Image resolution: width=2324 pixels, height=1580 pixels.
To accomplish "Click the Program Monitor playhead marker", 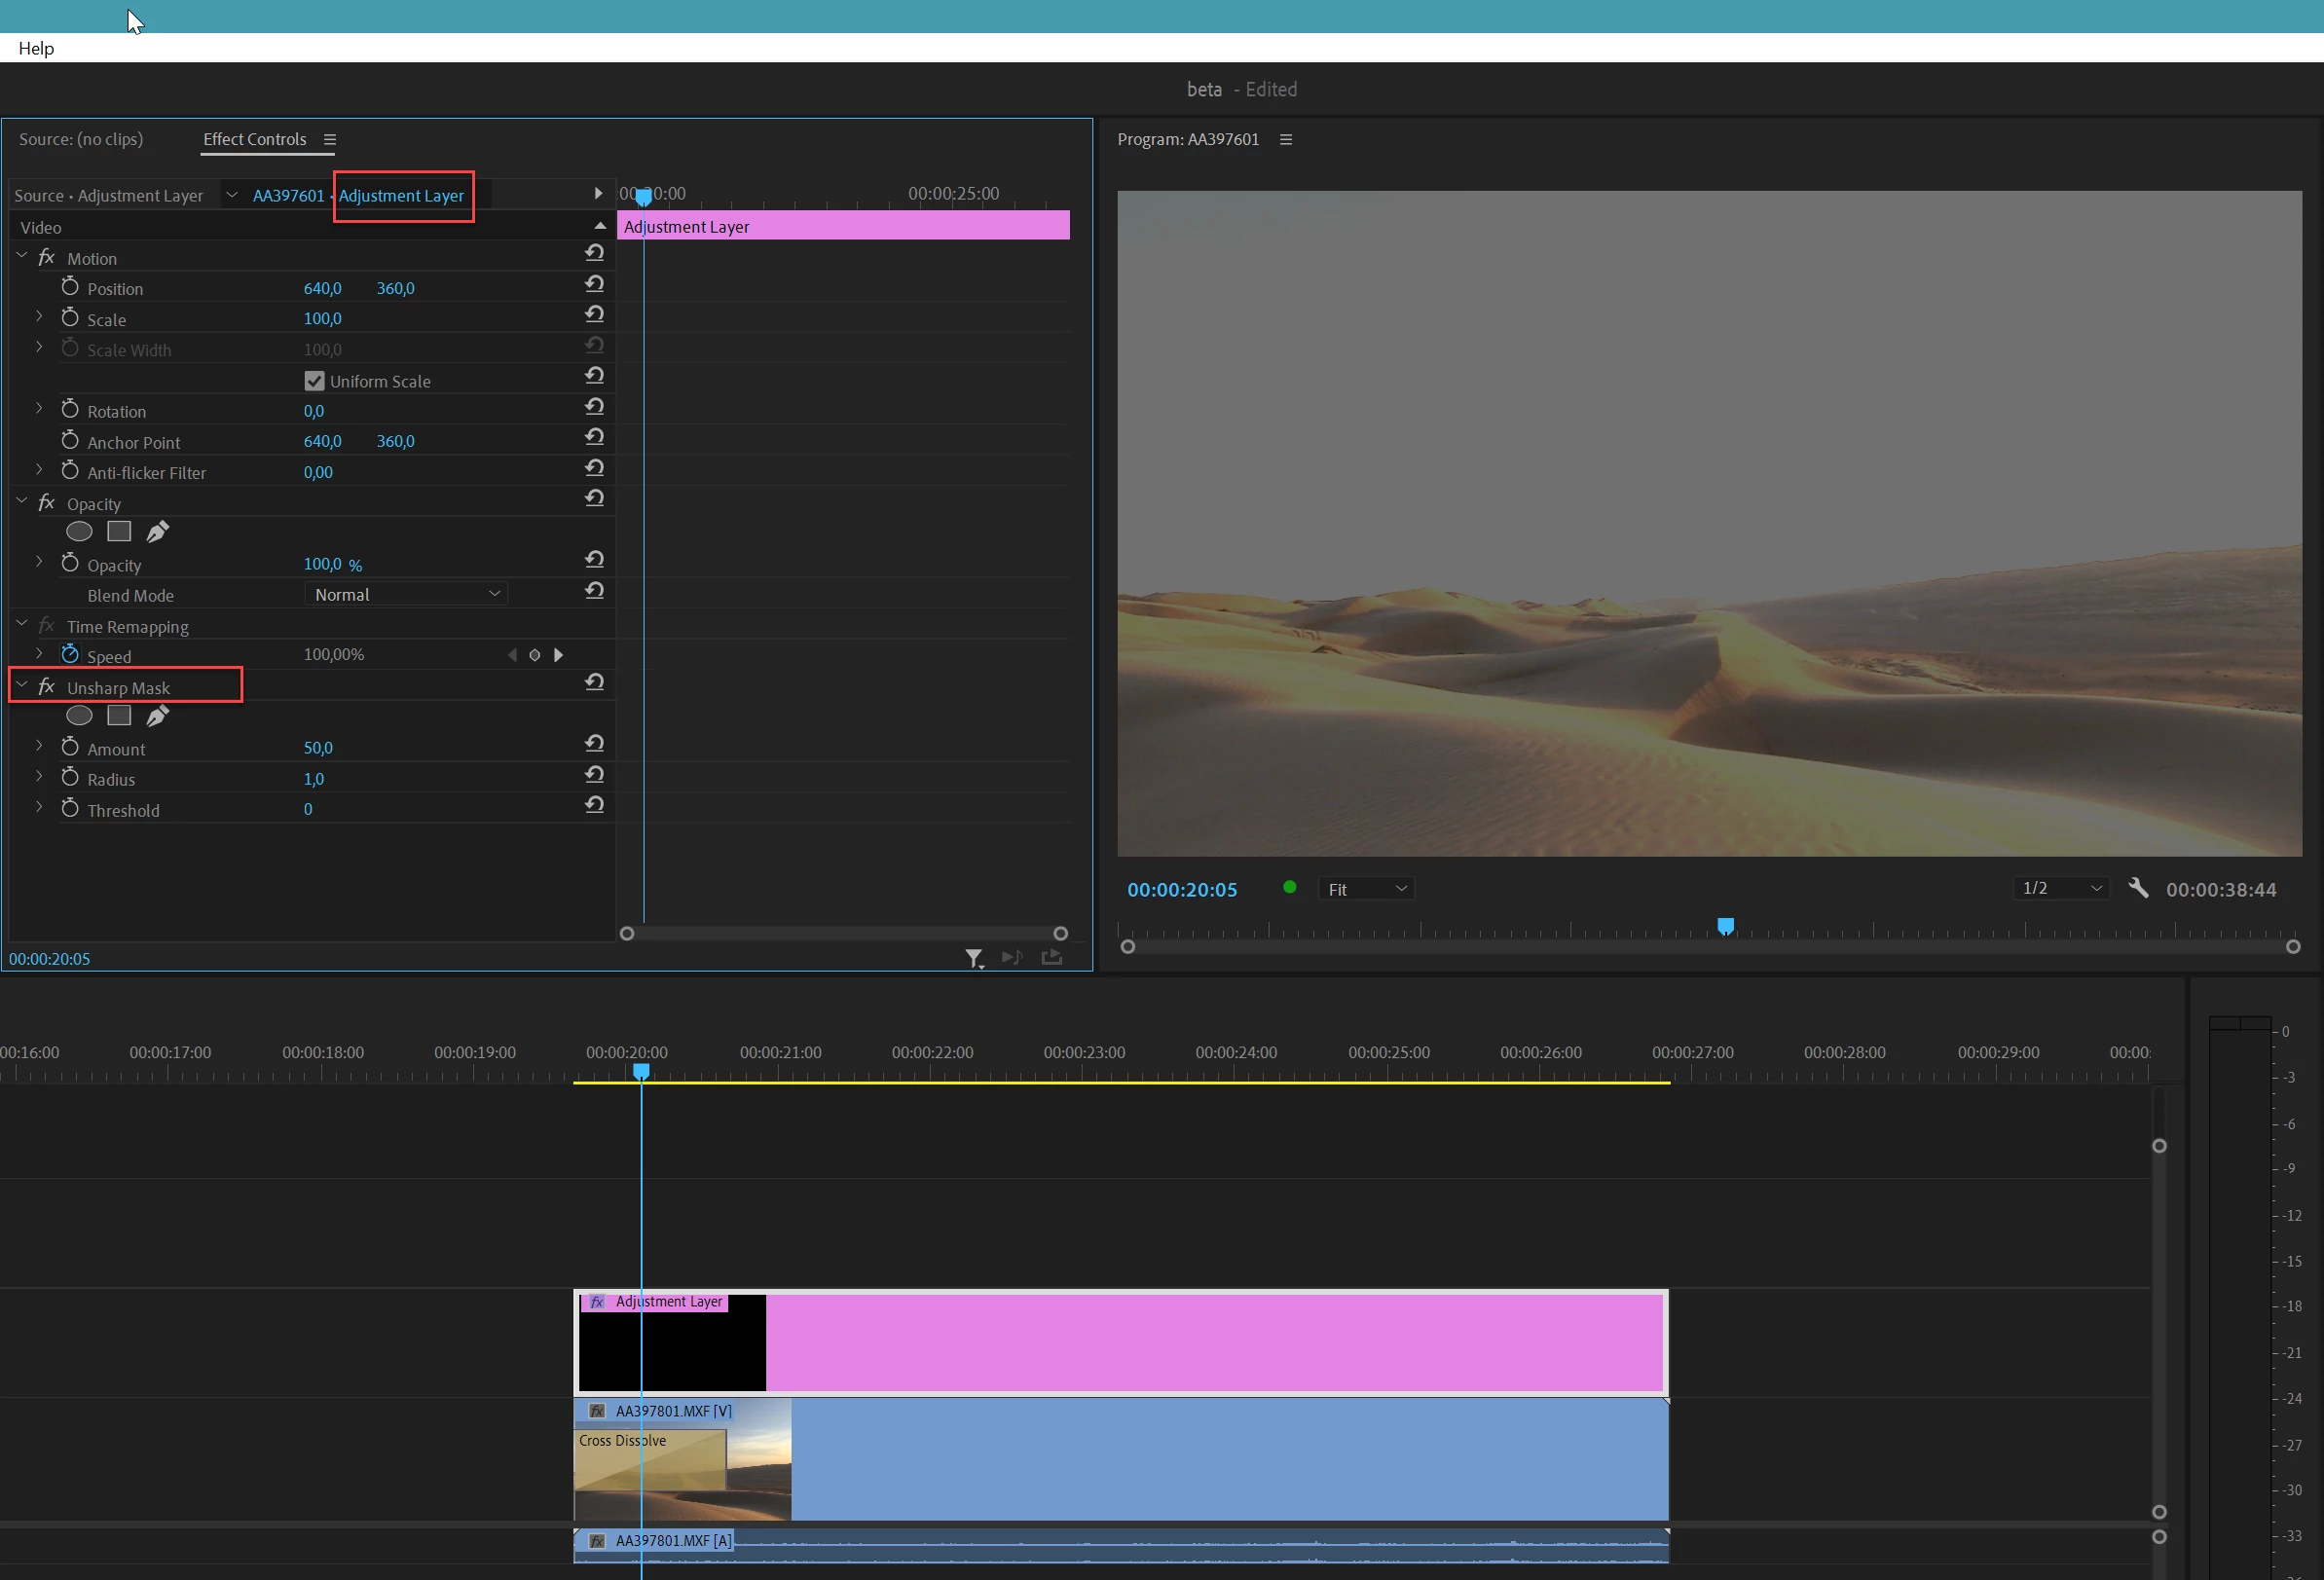I will tap(1725, 926).
